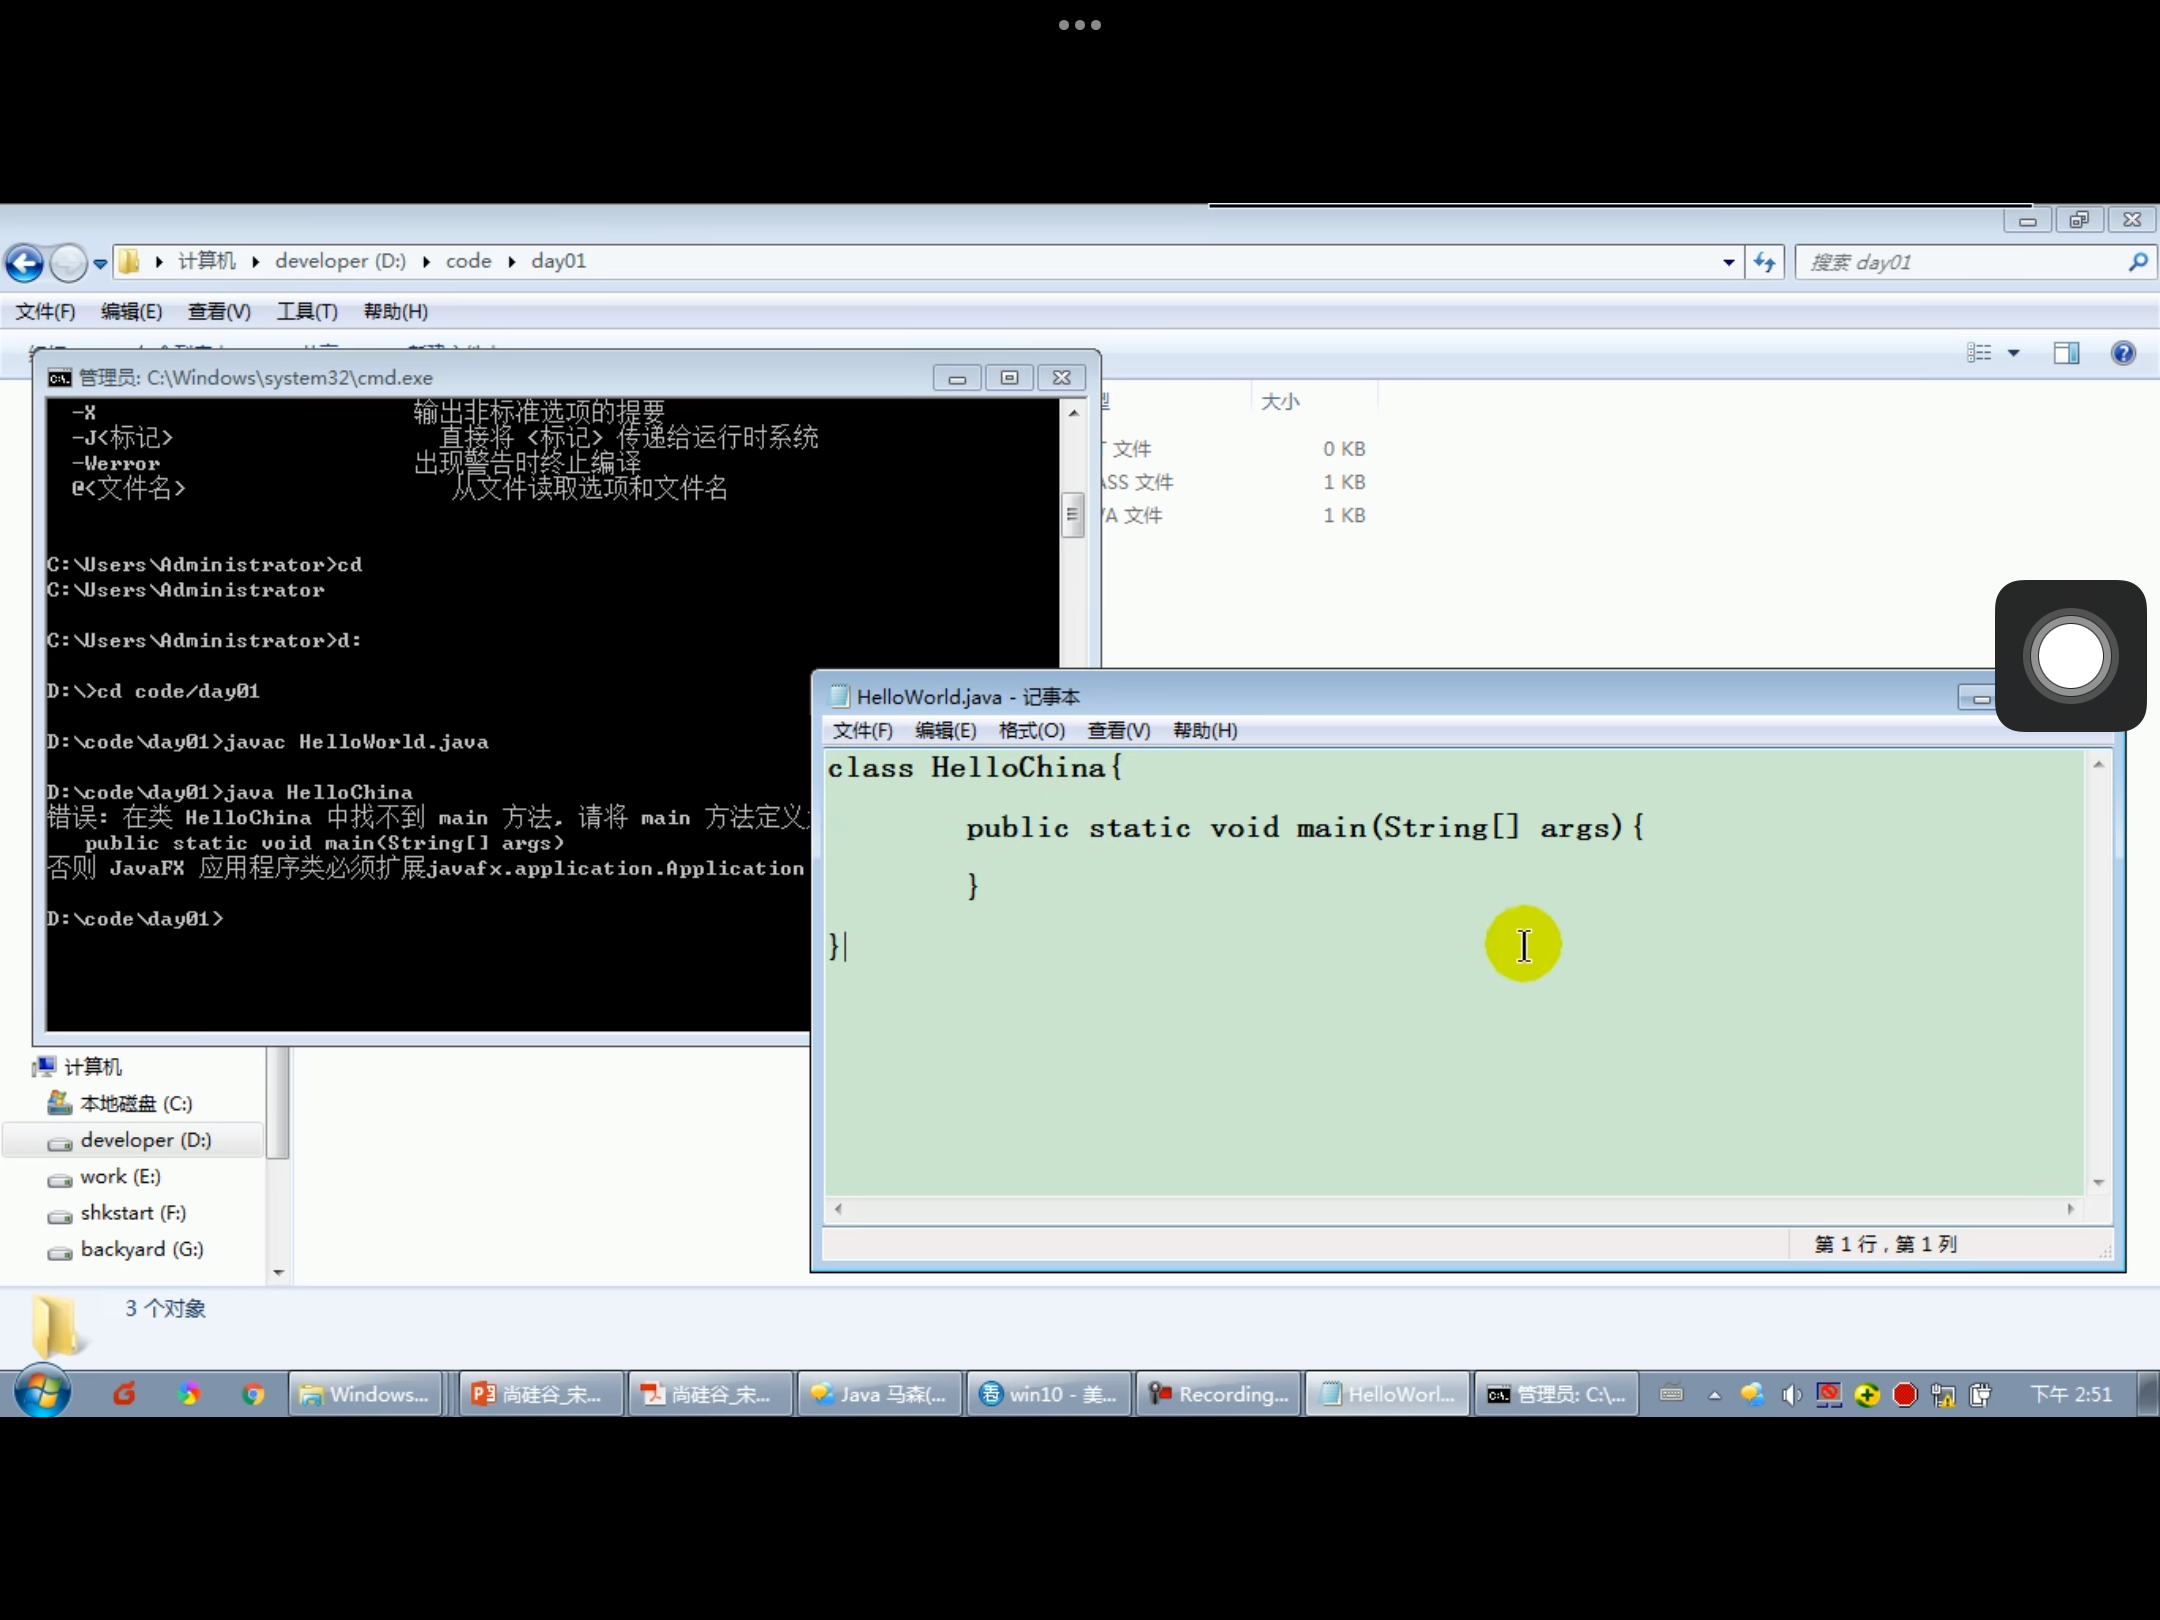Click the search magnifier icon in Explorer
The height and width of the screenshot is (1620, 2160).
[x=2137, y=262]
